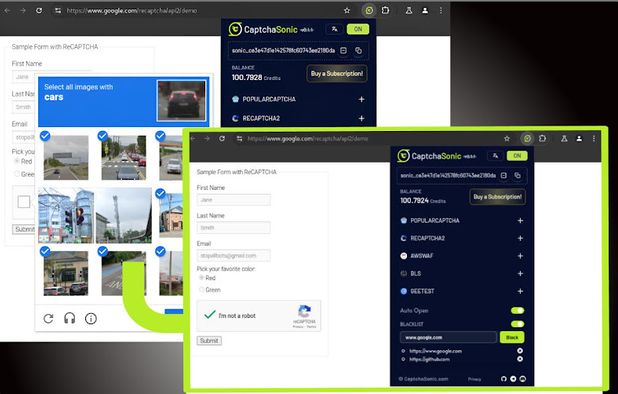Copy the sonic API key in the green-framed popup
Viewport: 618px width, 394px height.
point(517,175)
